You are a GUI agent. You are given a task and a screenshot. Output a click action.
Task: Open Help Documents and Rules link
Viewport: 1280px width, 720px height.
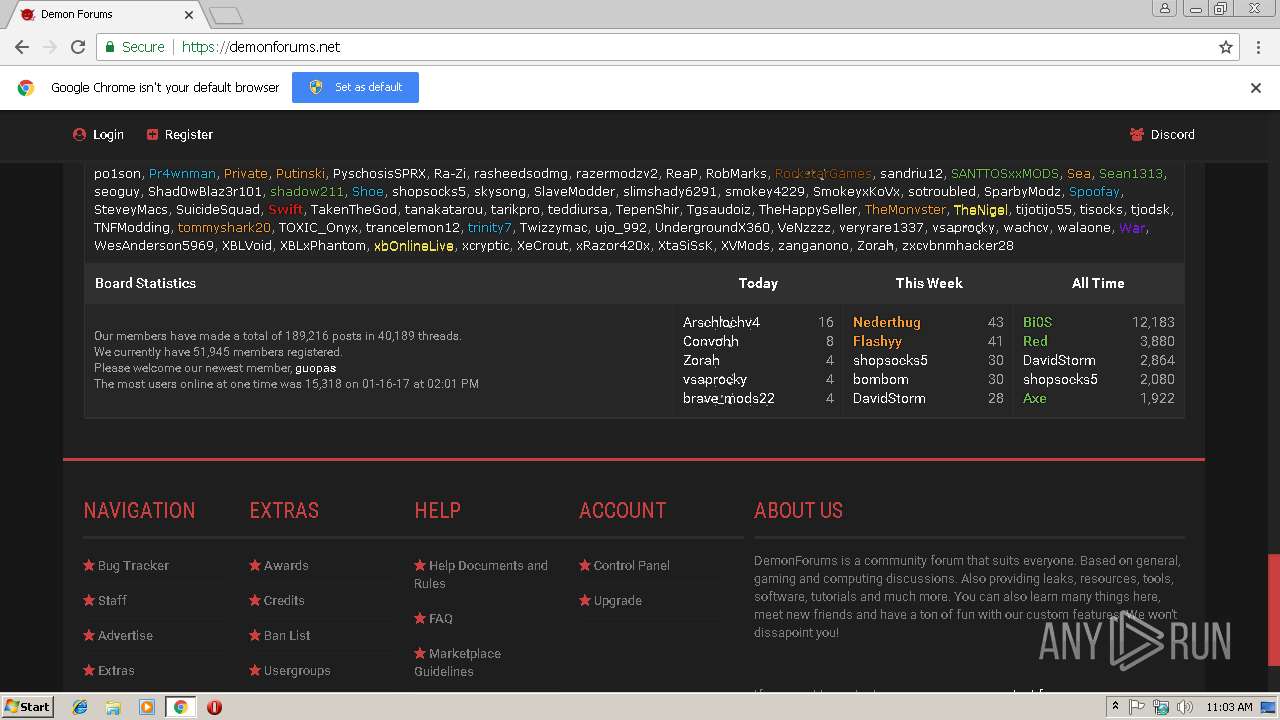pos(481,575)
